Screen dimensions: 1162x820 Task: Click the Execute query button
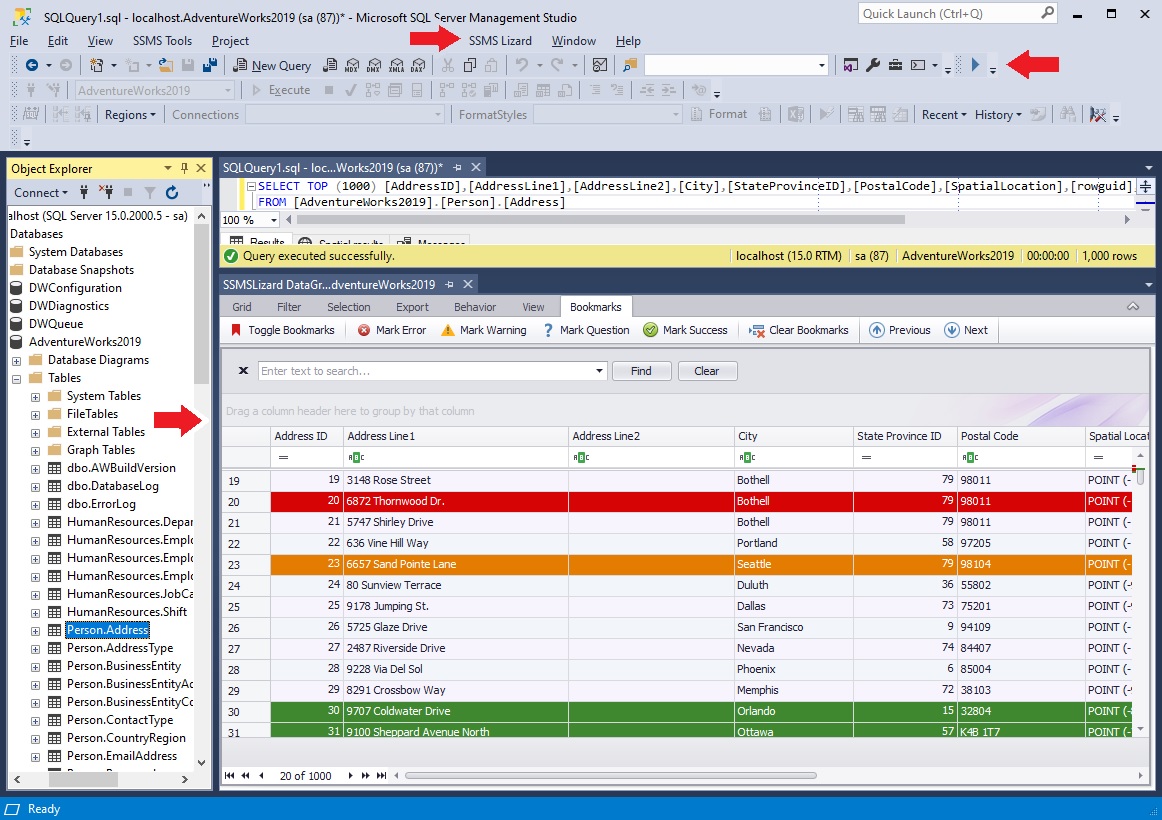coord(281,90)
